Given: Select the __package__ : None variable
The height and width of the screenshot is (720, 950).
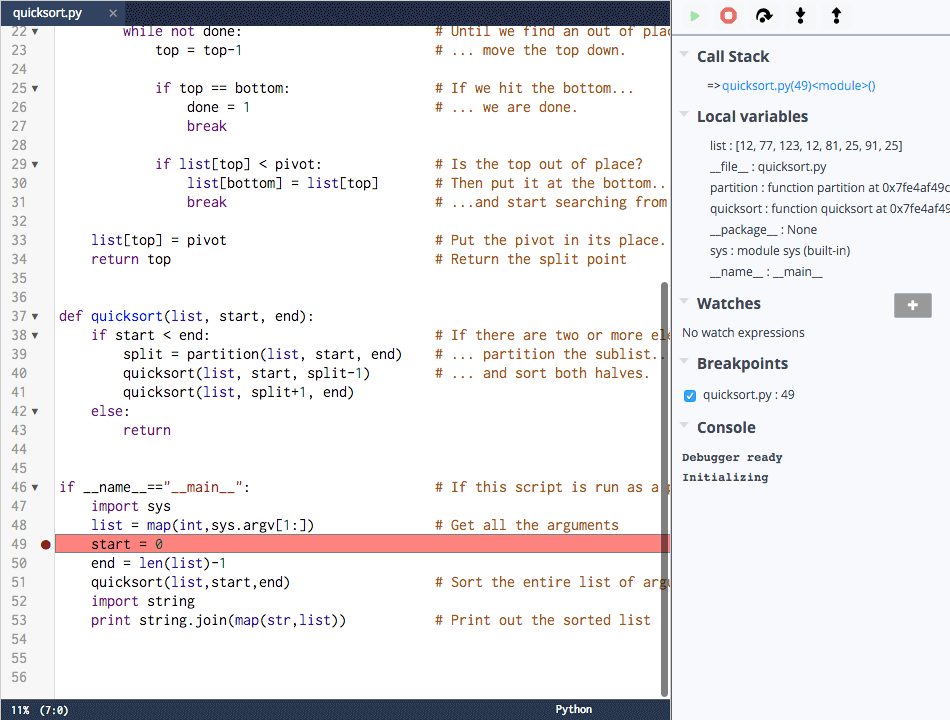Looking at the screenshot, I should [763, 230].
